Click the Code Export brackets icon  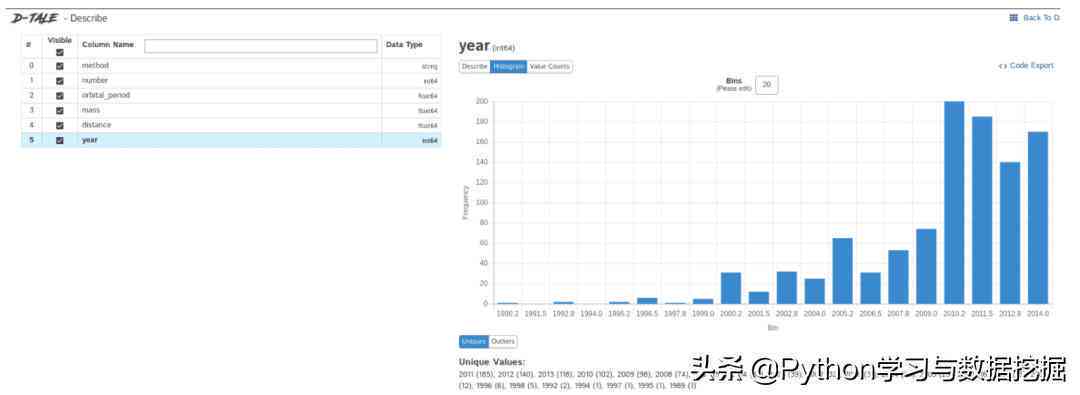coord(1002,65)
